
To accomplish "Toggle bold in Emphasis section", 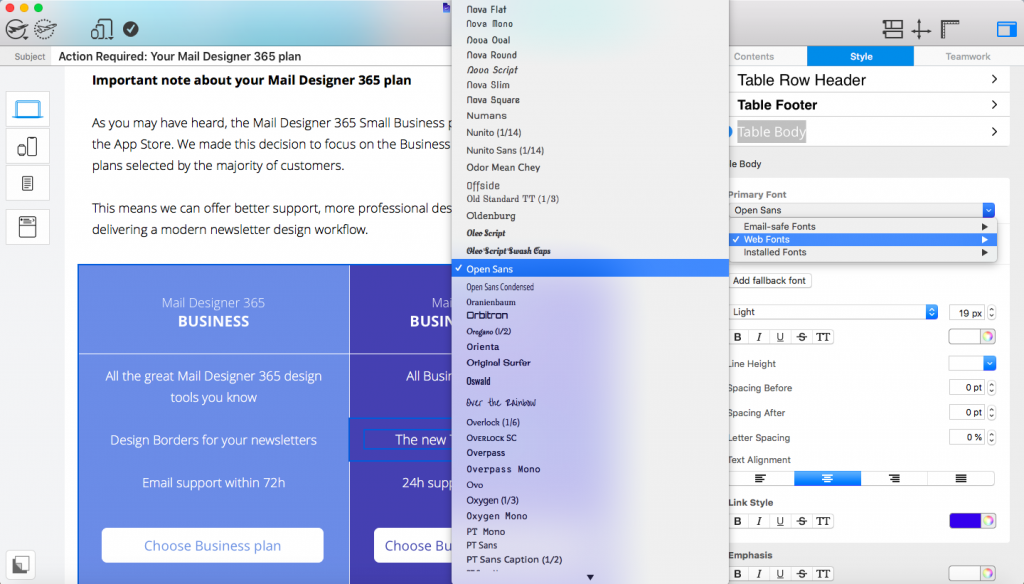I will pos(738,574).
